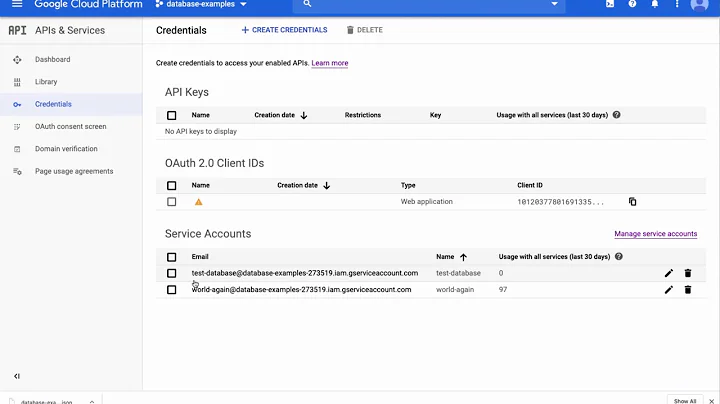Open the test-database service account email
This screenshot has height=404, width=720.
pos(305,273)
